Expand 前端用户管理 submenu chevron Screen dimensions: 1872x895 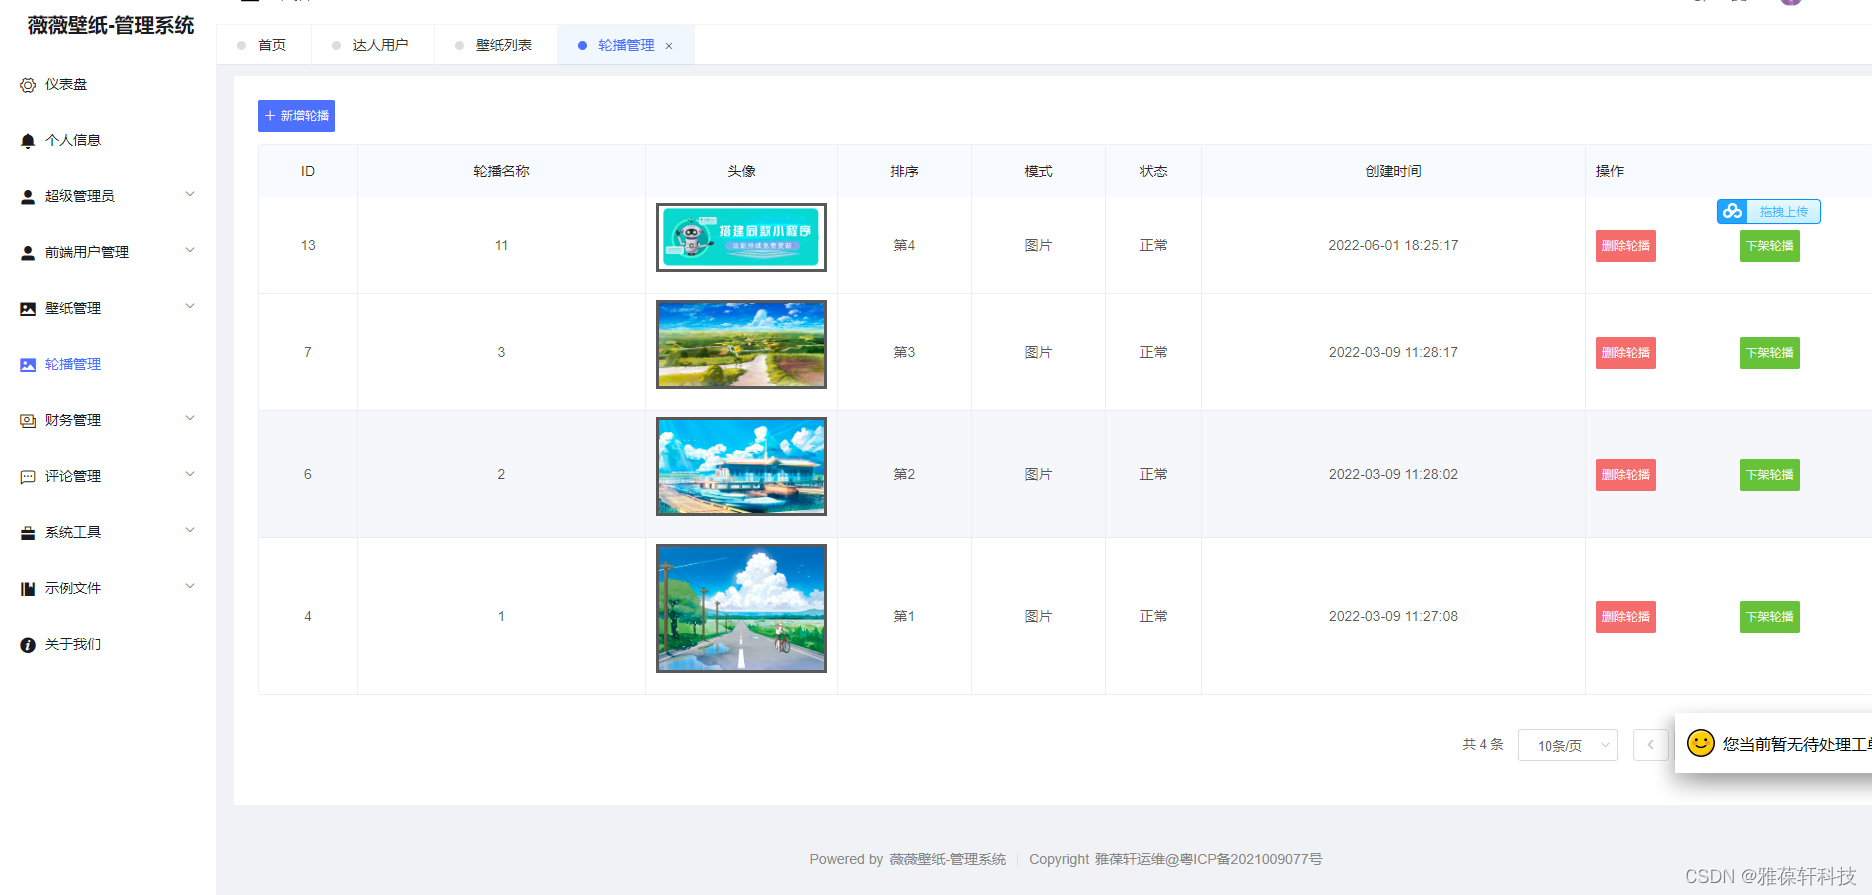click(x=190, y=250)
